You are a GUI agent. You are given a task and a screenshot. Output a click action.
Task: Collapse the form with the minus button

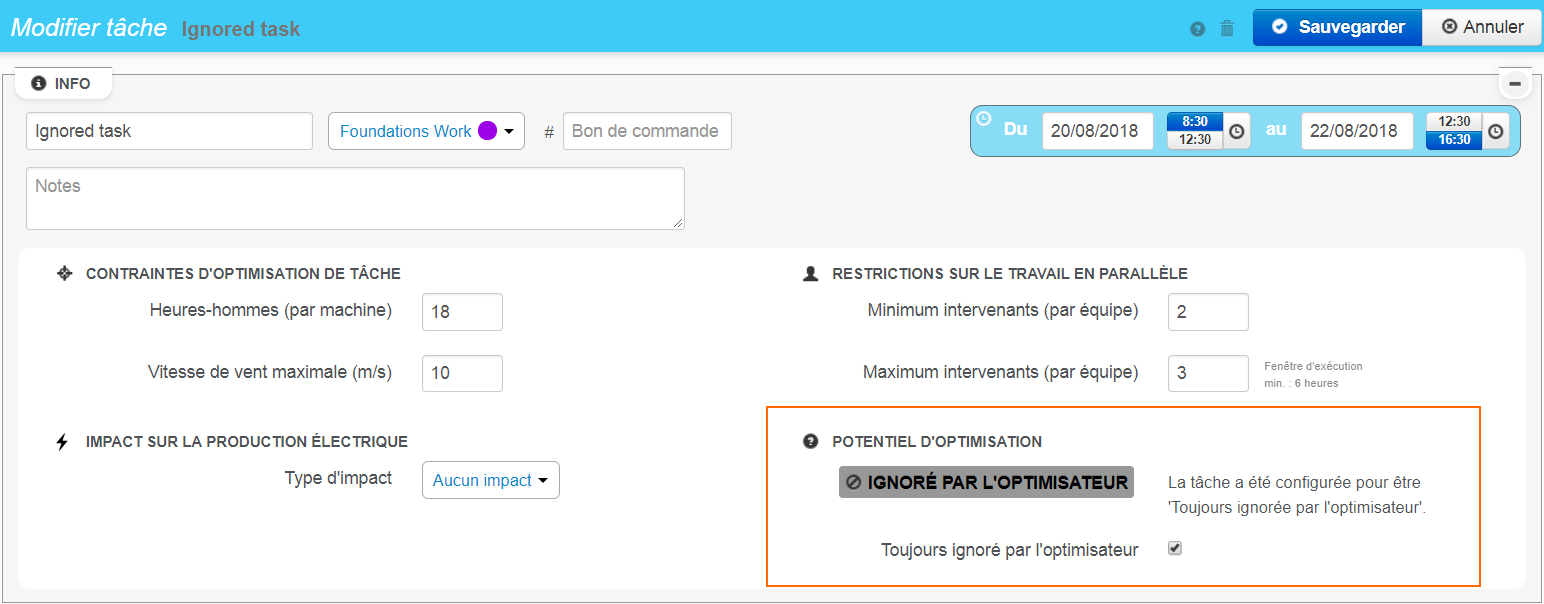1515,83
